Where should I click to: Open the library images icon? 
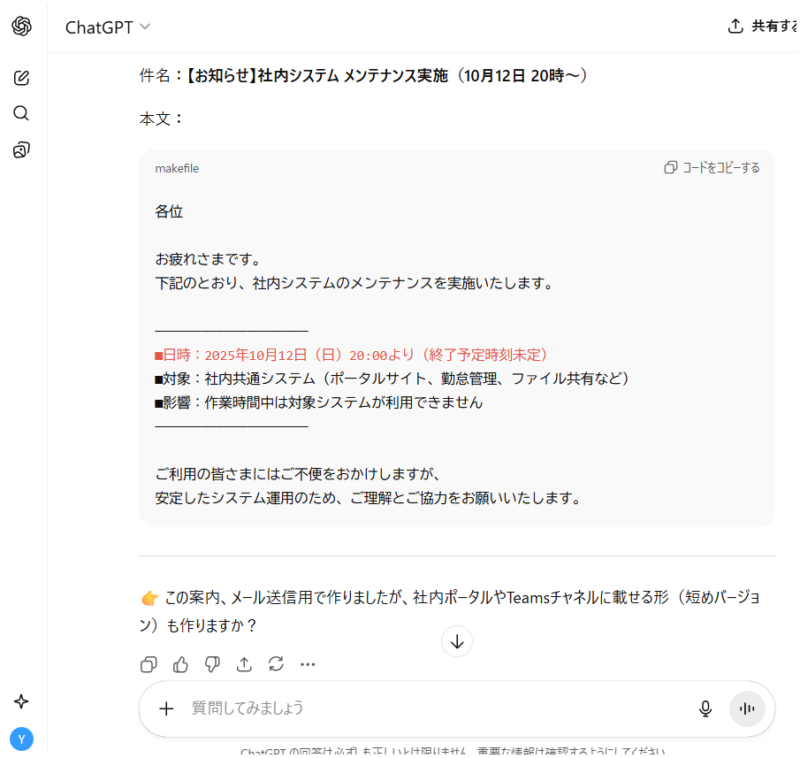click(x=21, y=150)
